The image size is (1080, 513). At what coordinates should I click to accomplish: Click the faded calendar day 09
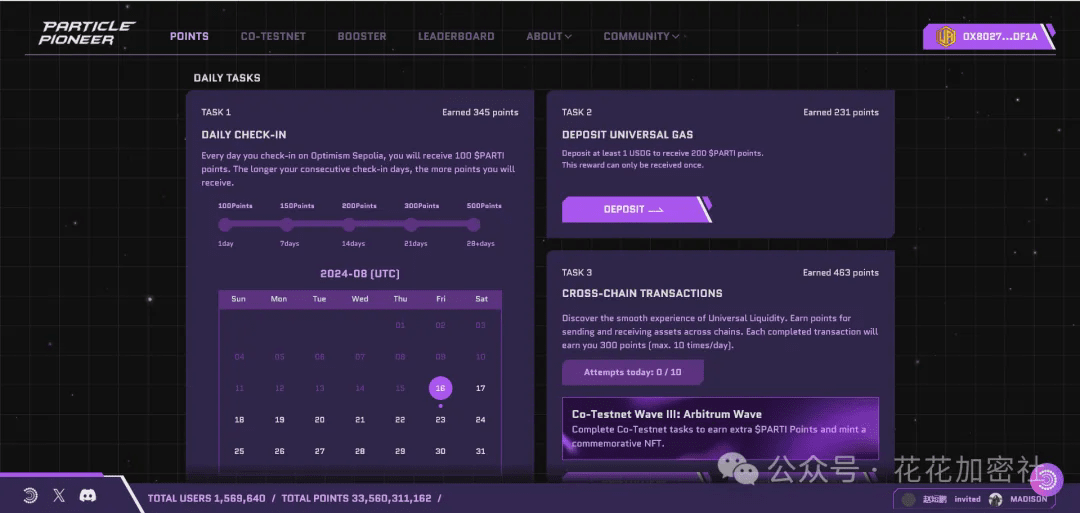[440, 357]
